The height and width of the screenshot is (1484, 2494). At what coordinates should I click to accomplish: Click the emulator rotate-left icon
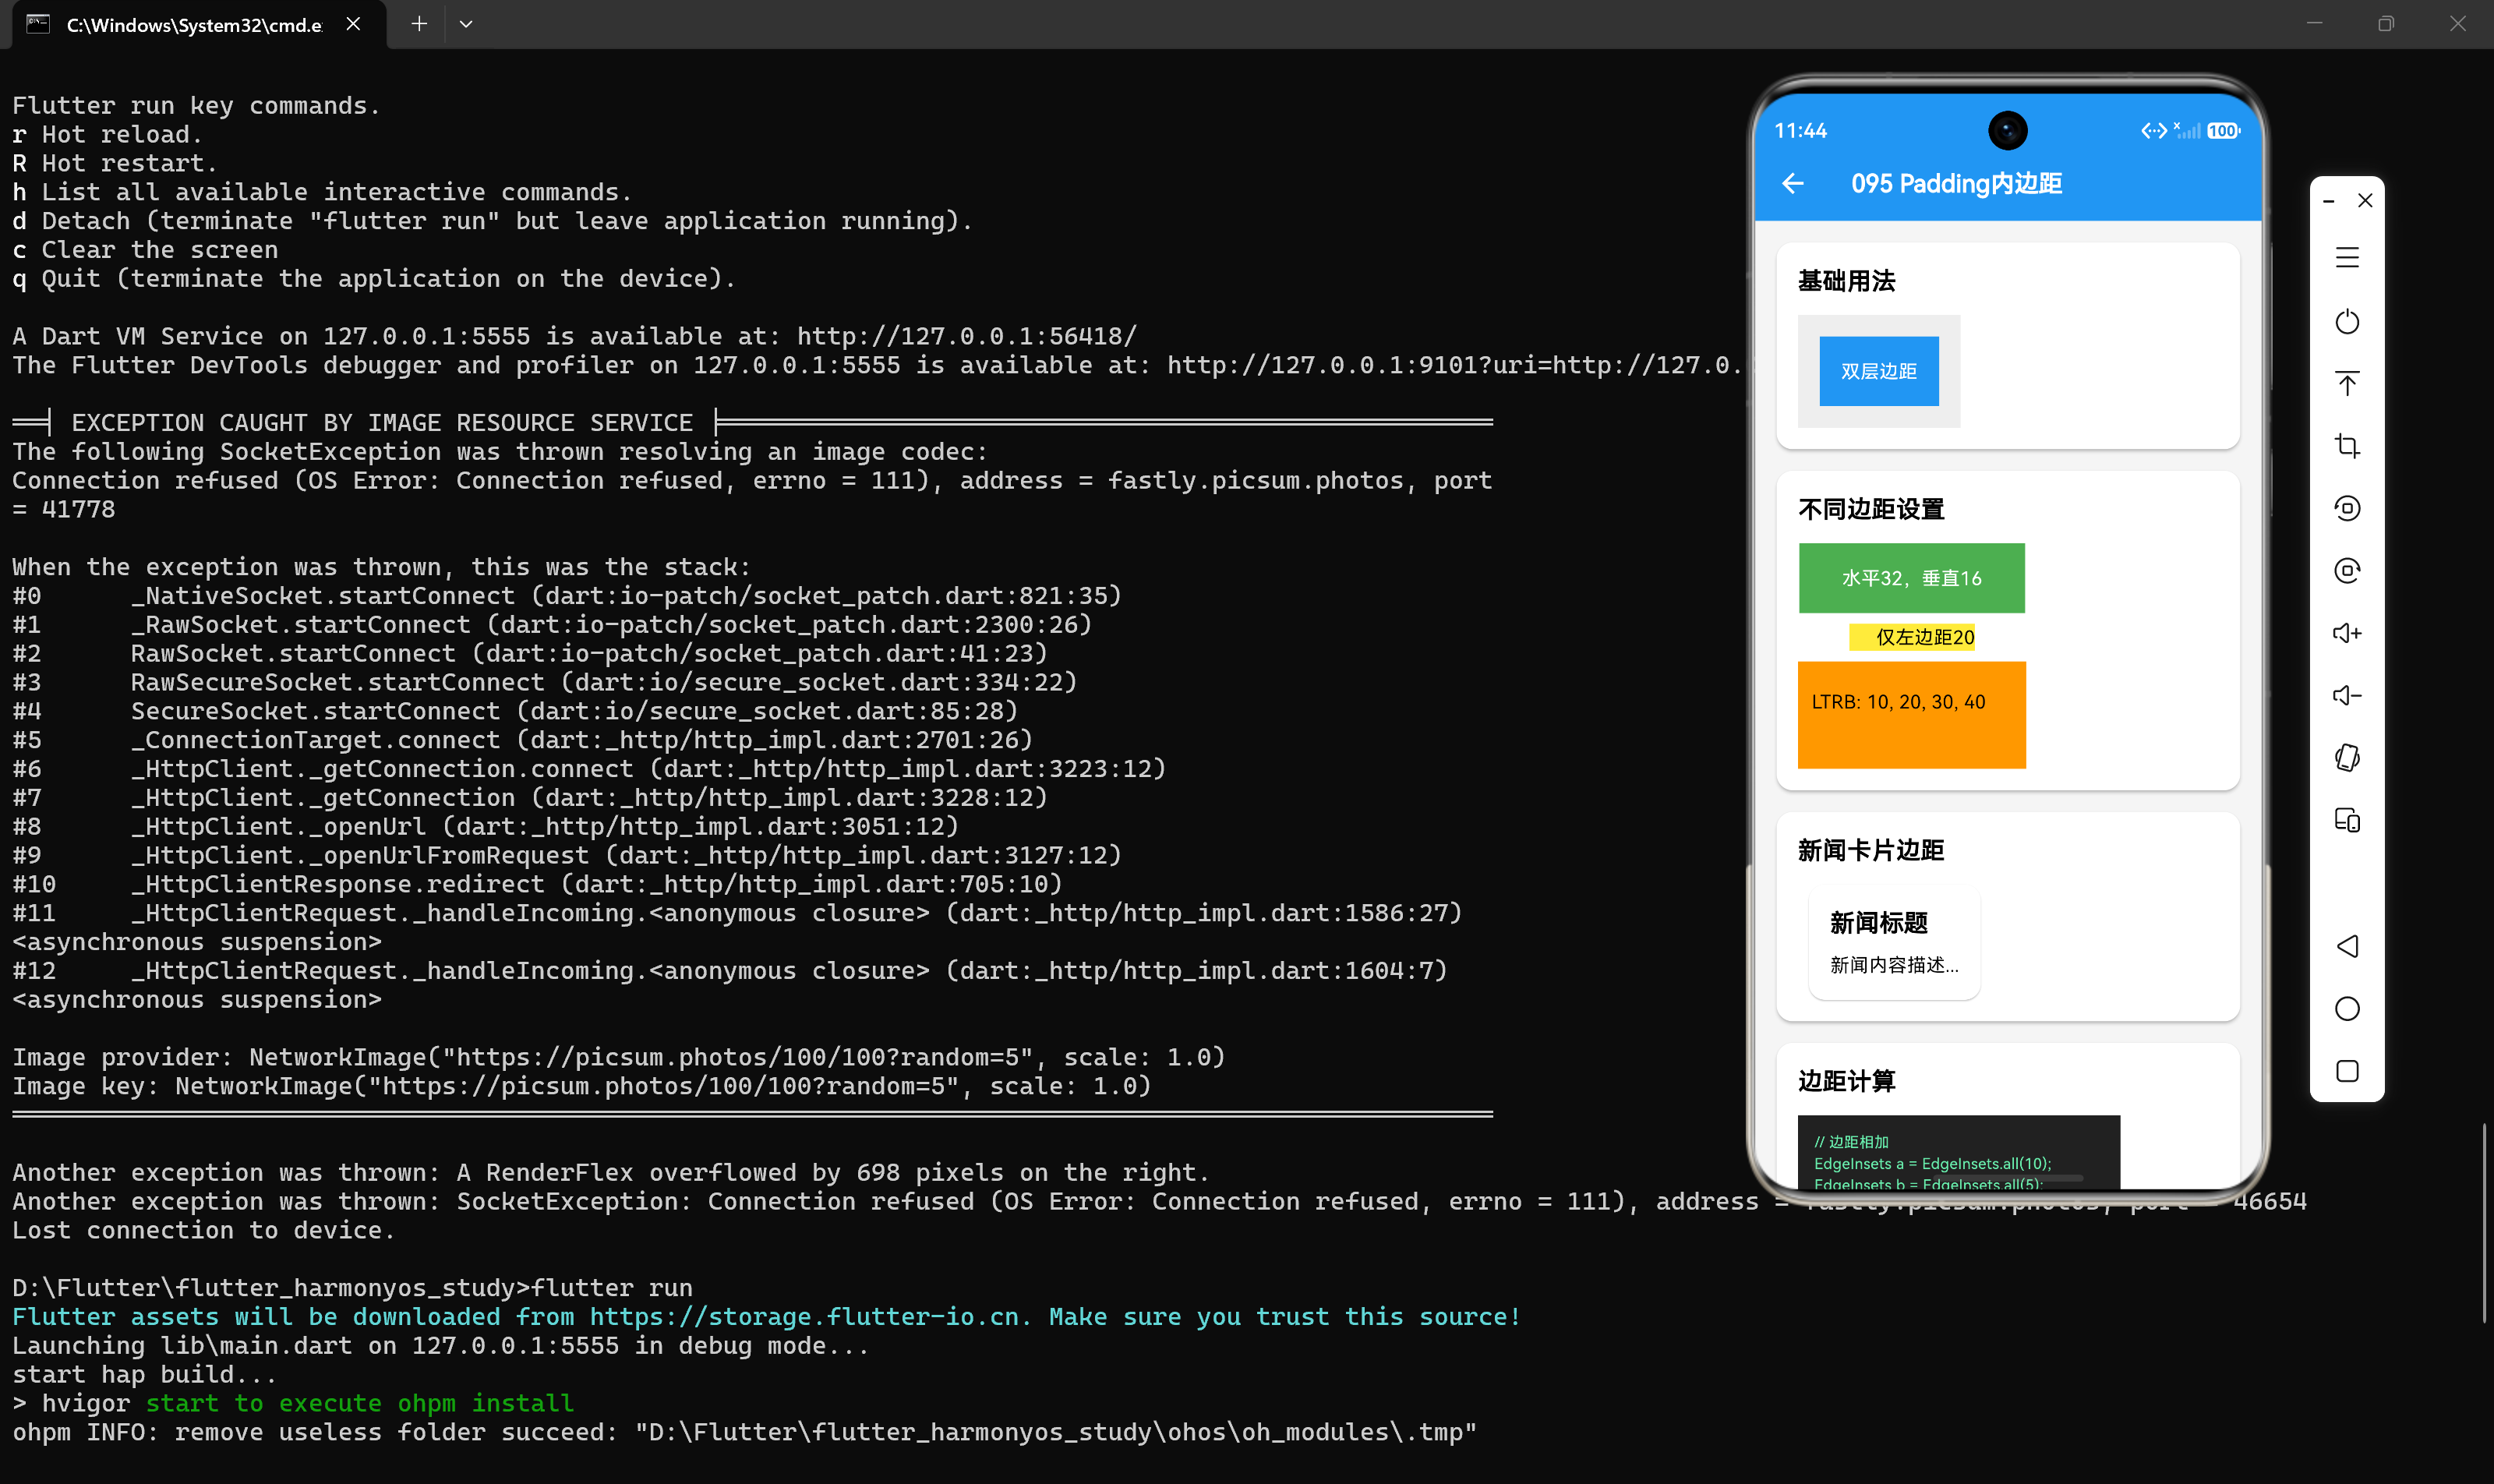[x=2347, y=508]
